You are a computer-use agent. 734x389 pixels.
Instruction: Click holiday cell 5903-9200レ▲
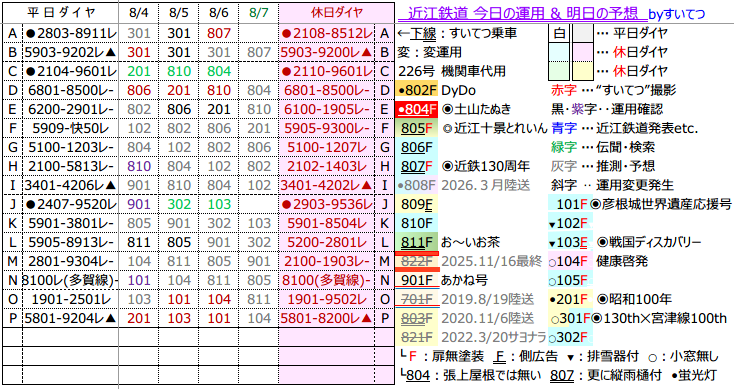[327, 52]
